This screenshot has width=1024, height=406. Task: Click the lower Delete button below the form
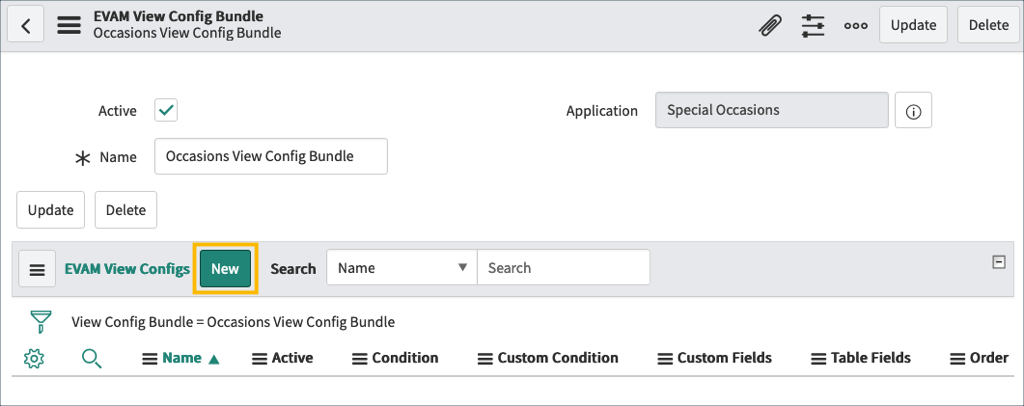126,210
